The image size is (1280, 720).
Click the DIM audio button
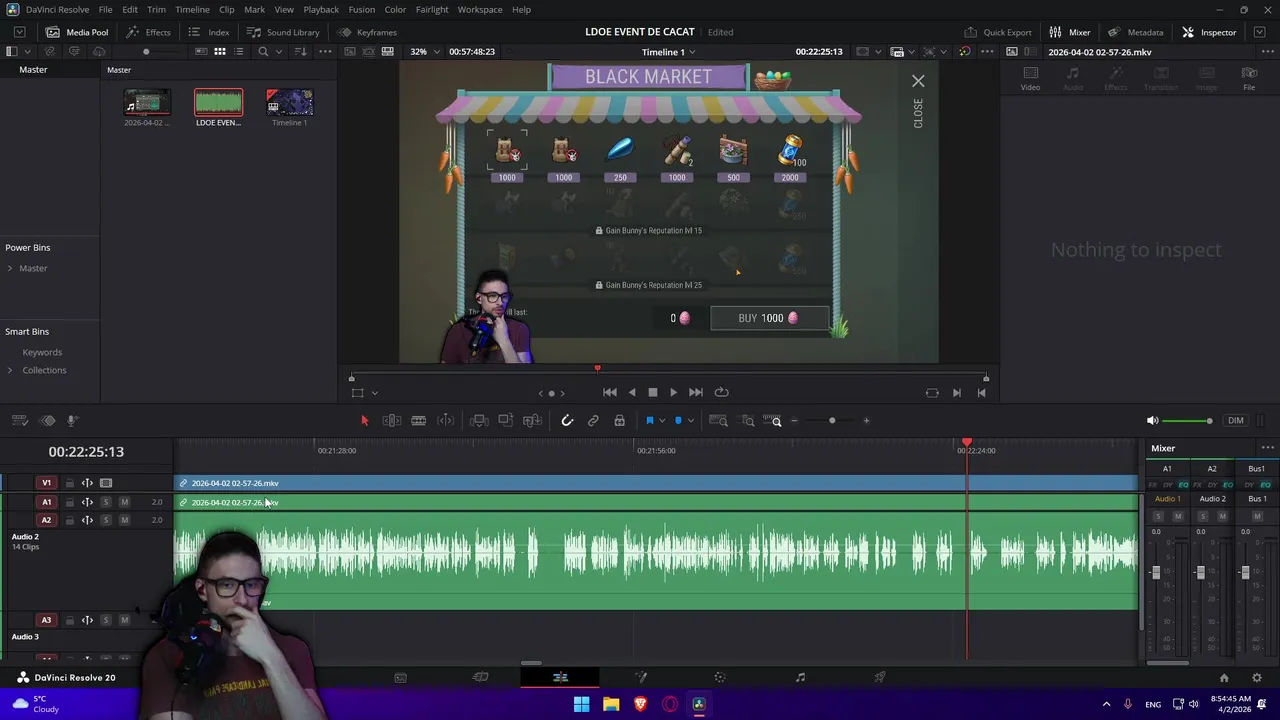[1236, 421]
